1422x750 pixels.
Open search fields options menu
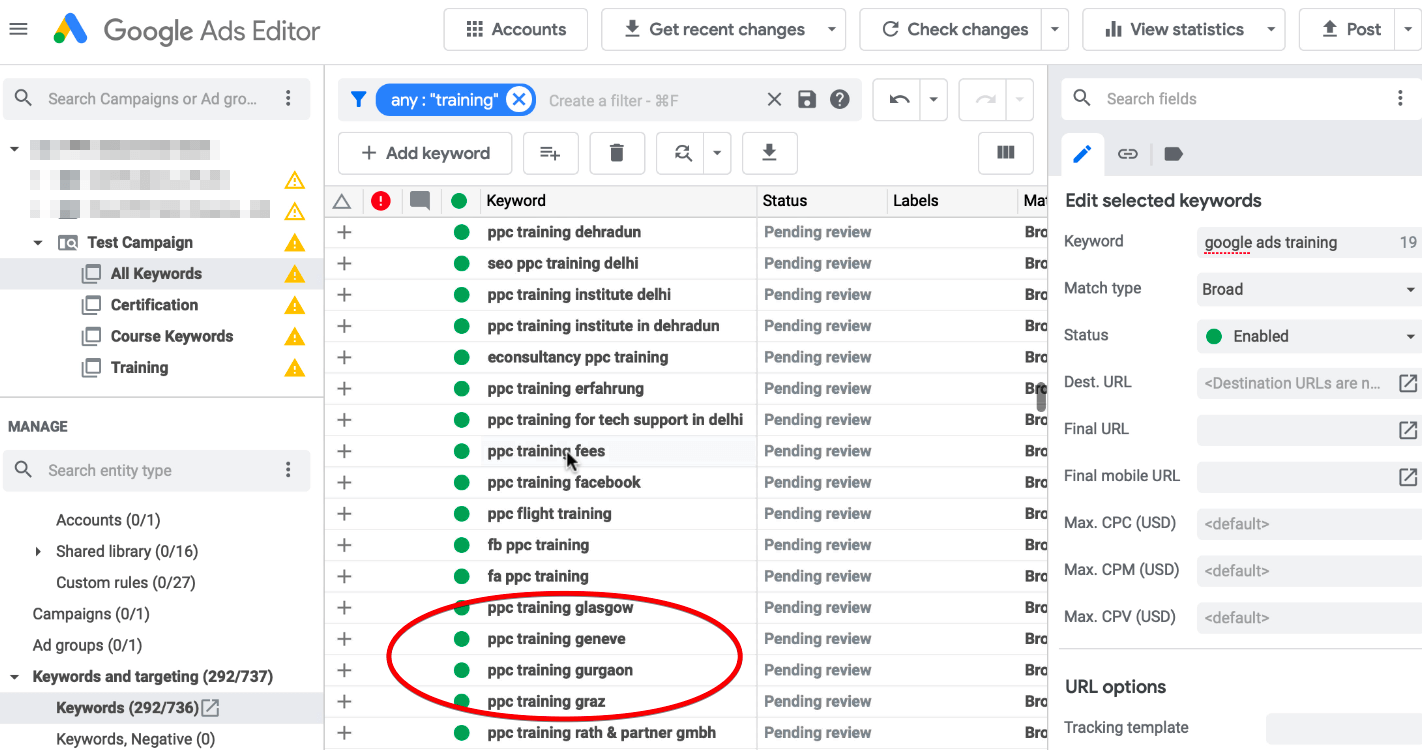pyautogui.click(x=1400, y=98)
